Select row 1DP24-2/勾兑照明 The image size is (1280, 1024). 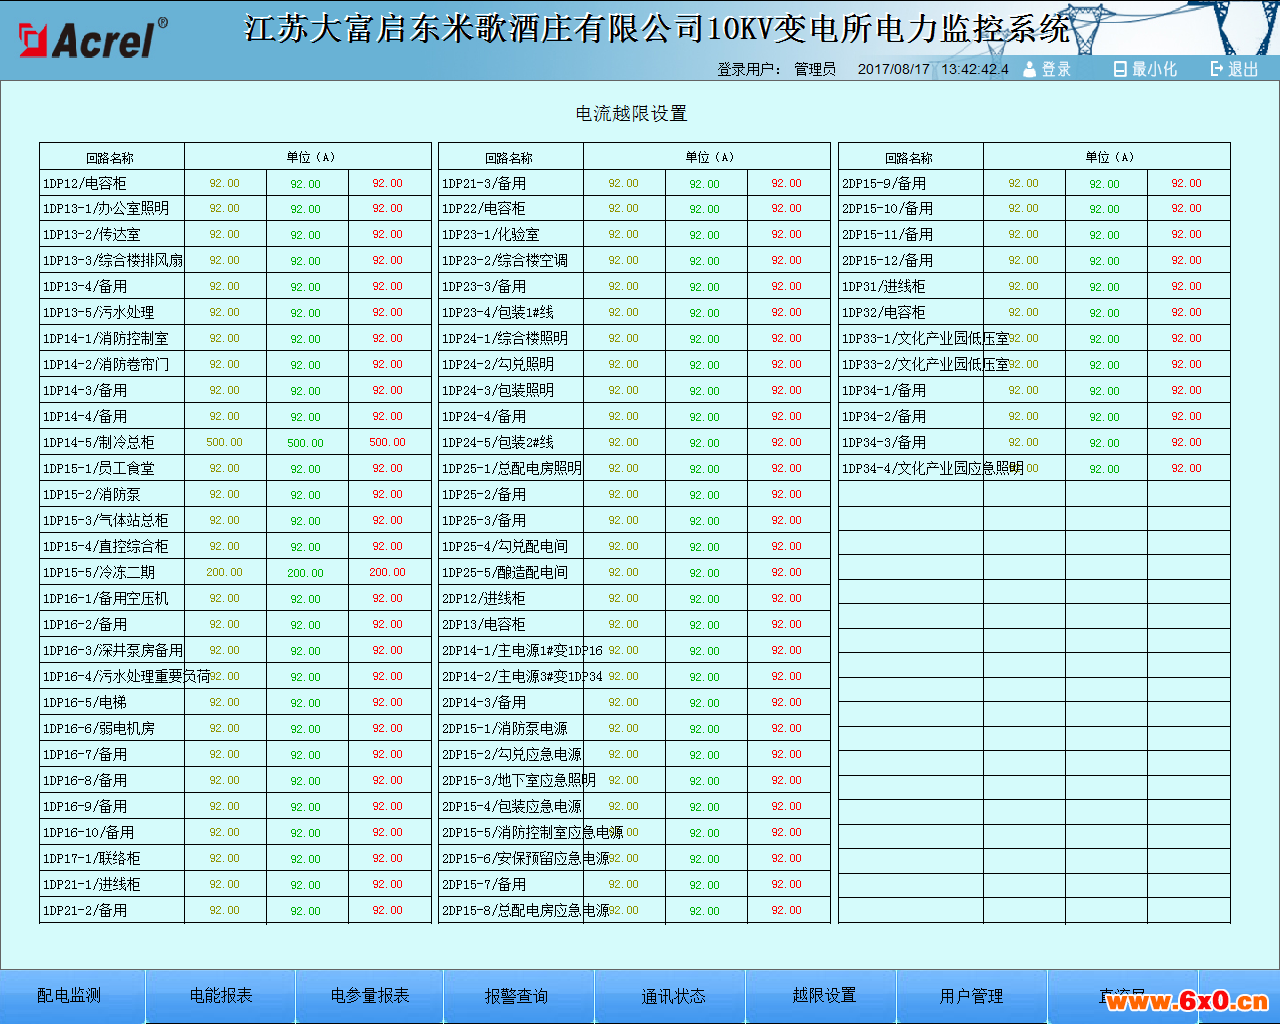tap(634, 365)
